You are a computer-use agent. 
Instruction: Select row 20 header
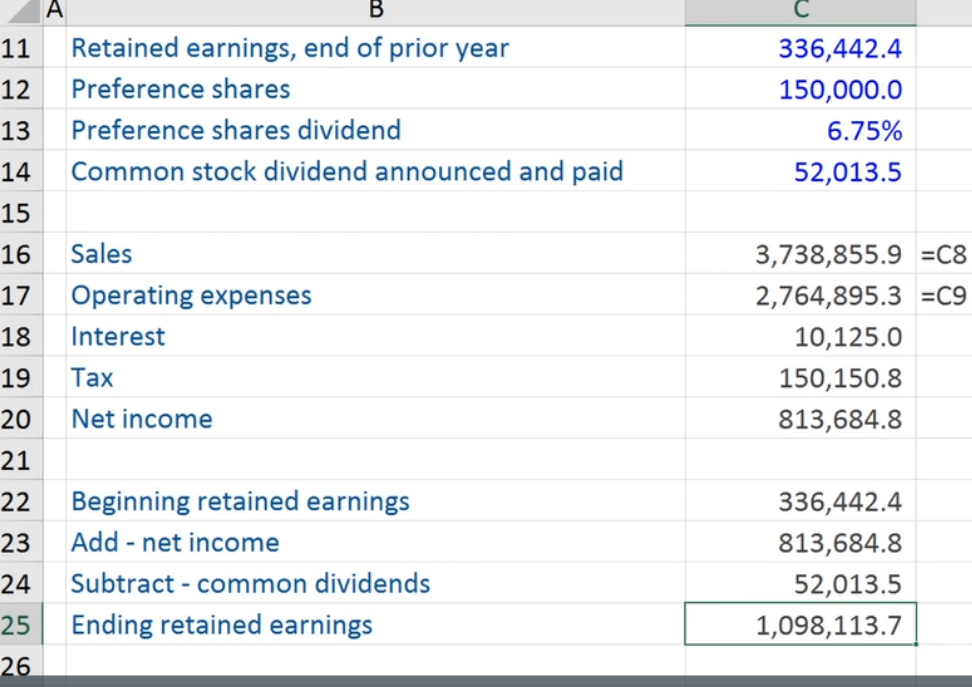click(21, 419)
